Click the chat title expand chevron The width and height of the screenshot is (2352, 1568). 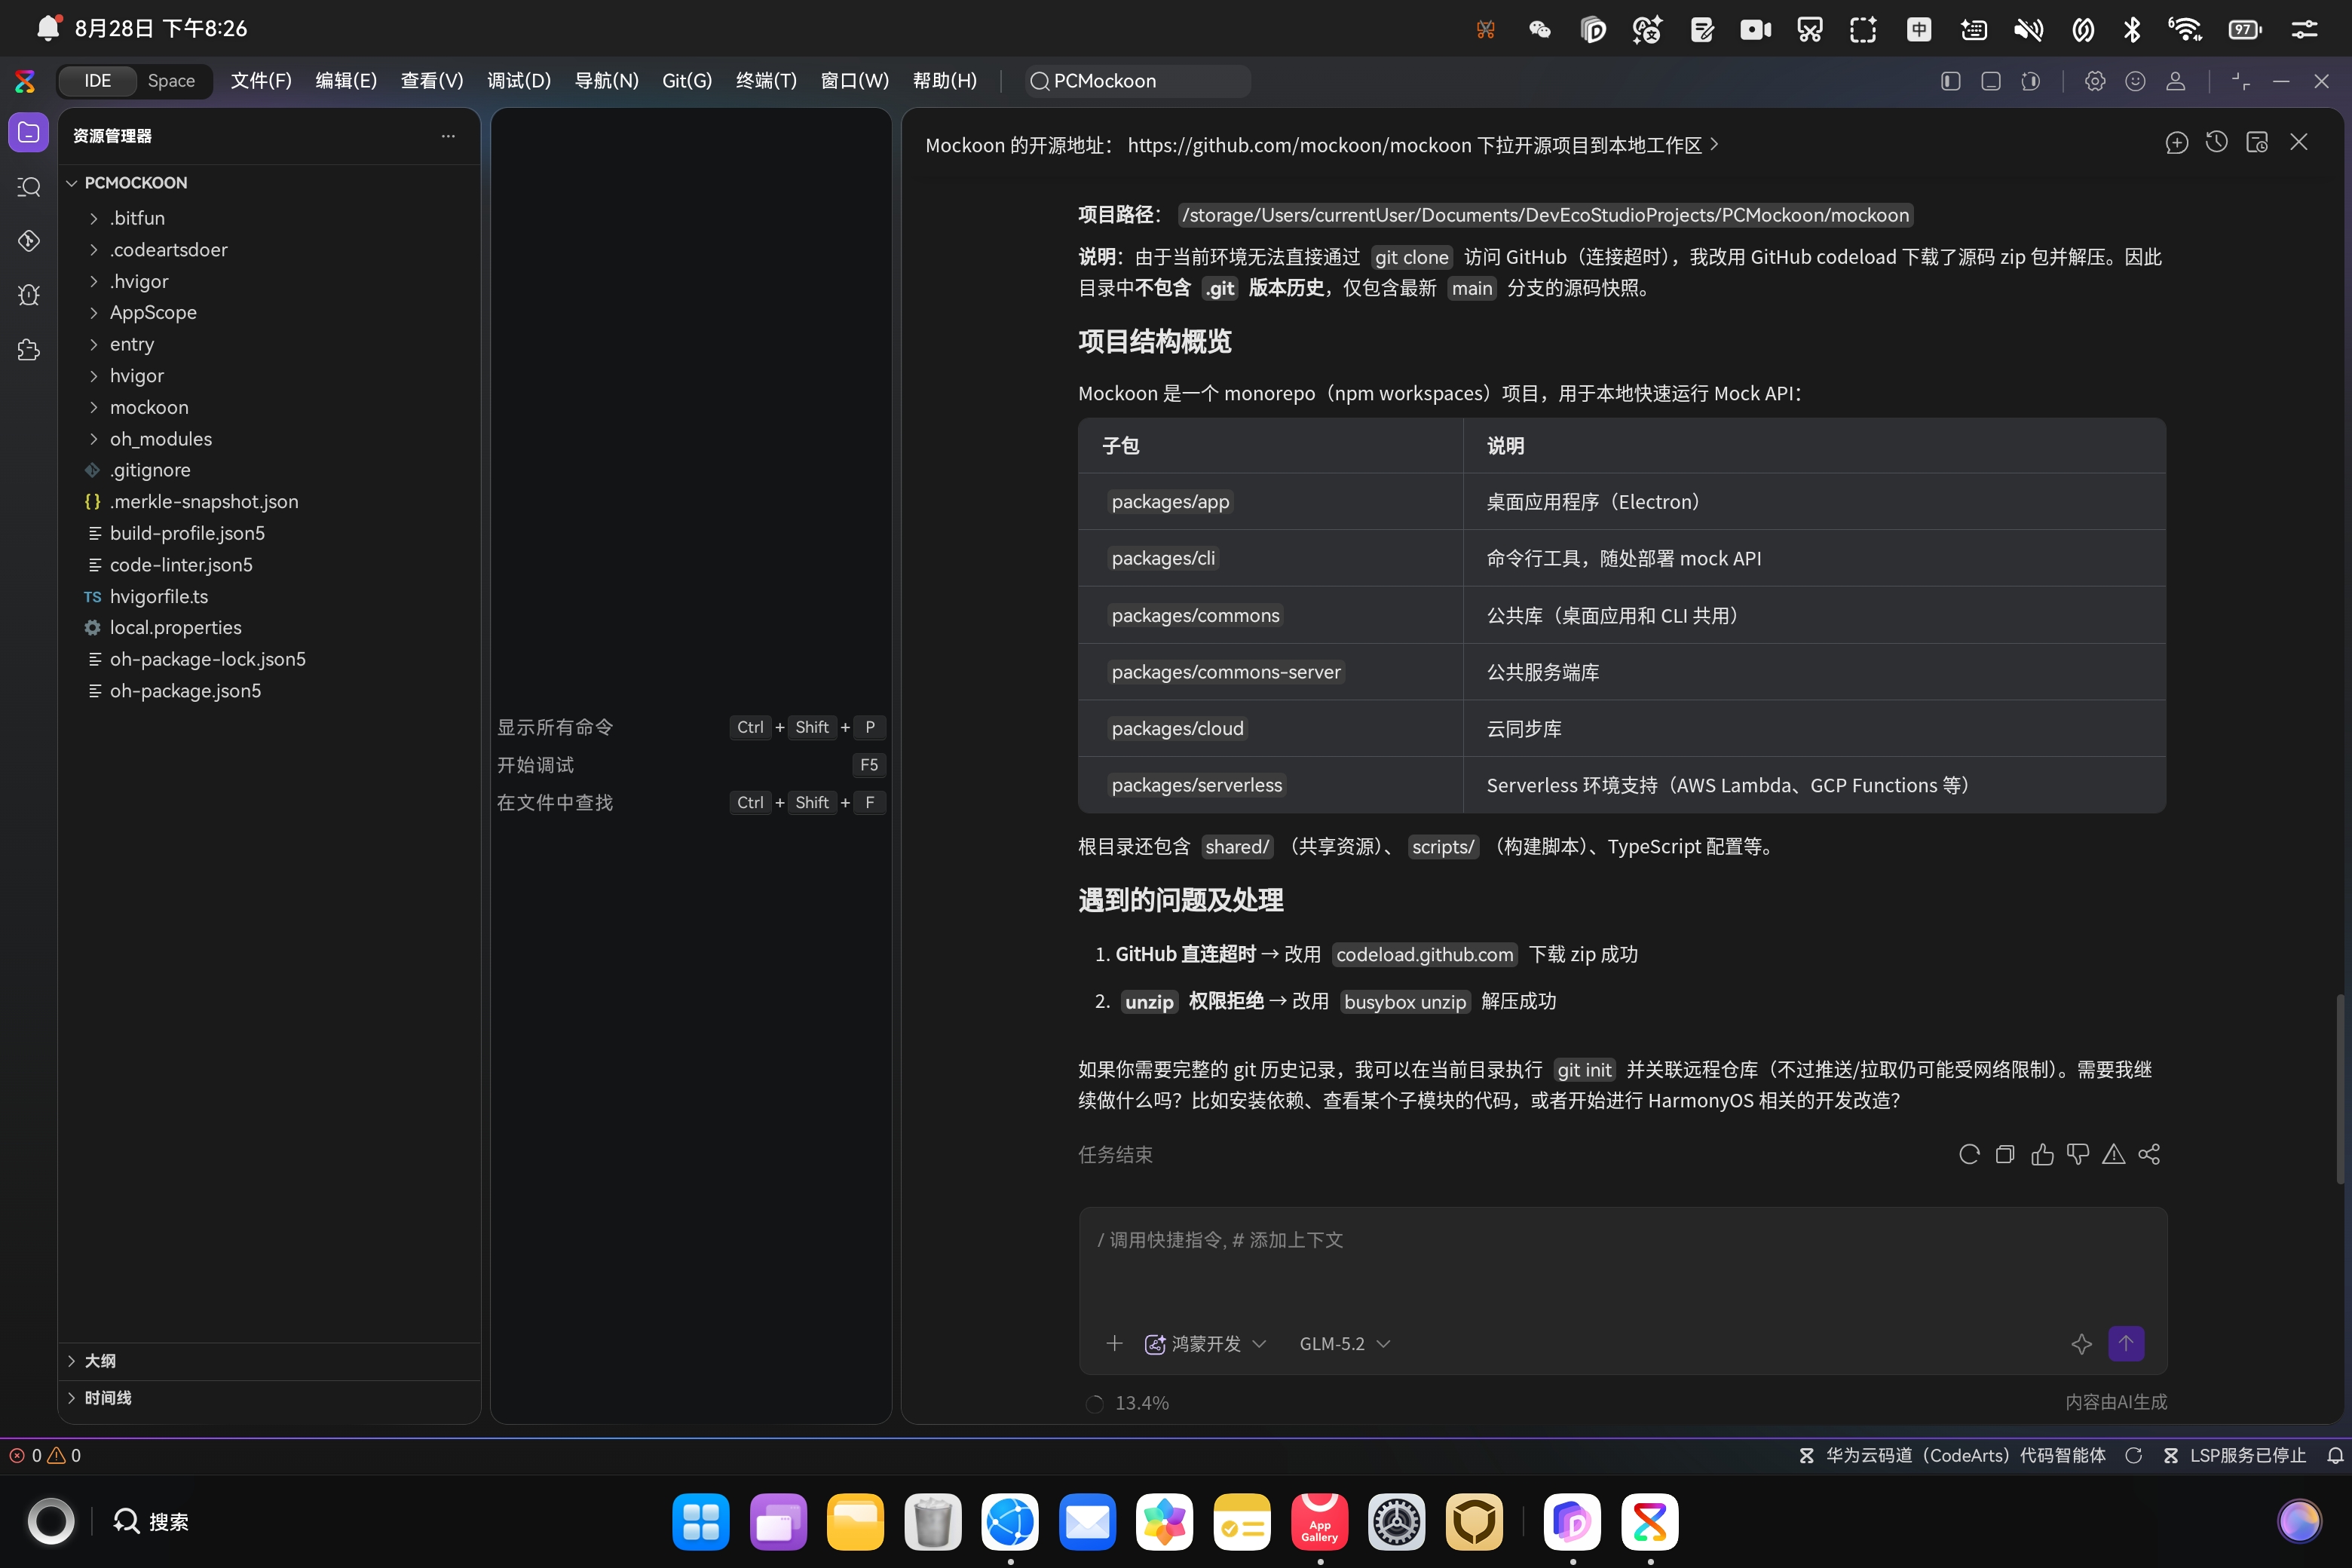(x=1714, y=144)
